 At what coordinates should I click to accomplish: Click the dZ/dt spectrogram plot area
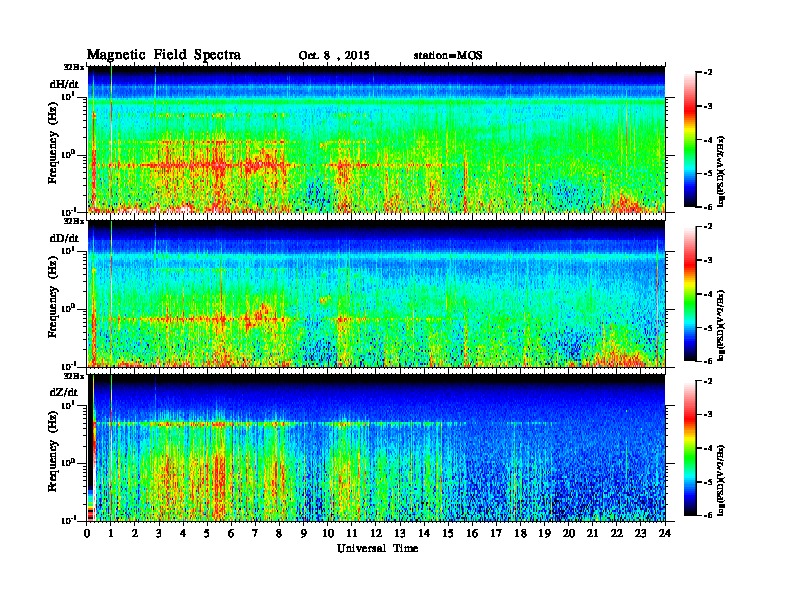pyautogui.click(x=376, y=448)
